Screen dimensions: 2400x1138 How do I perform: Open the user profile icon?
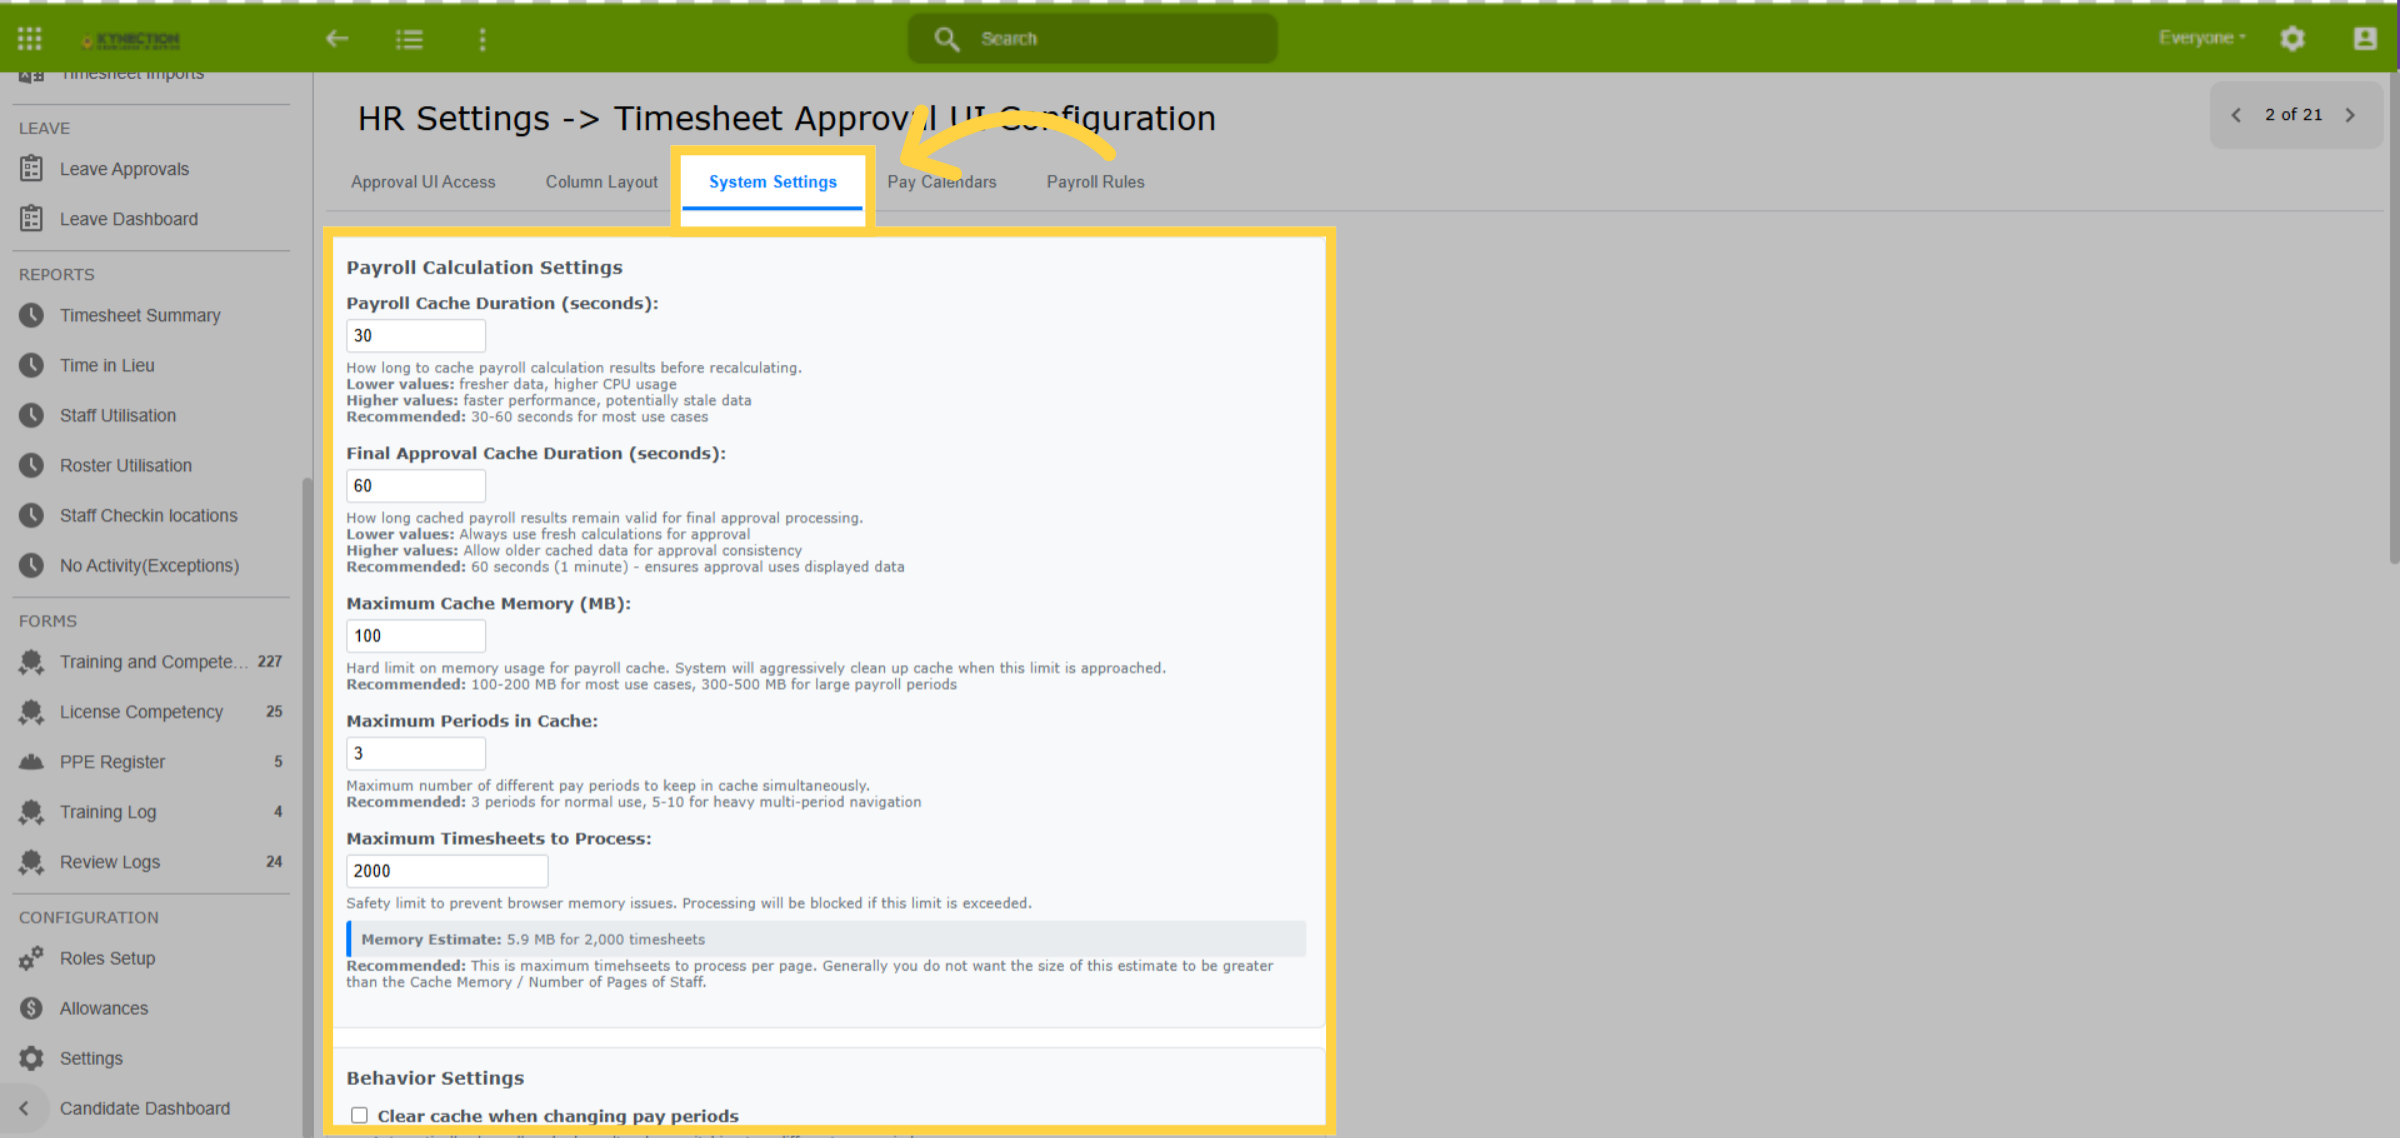click(2365, 38)
